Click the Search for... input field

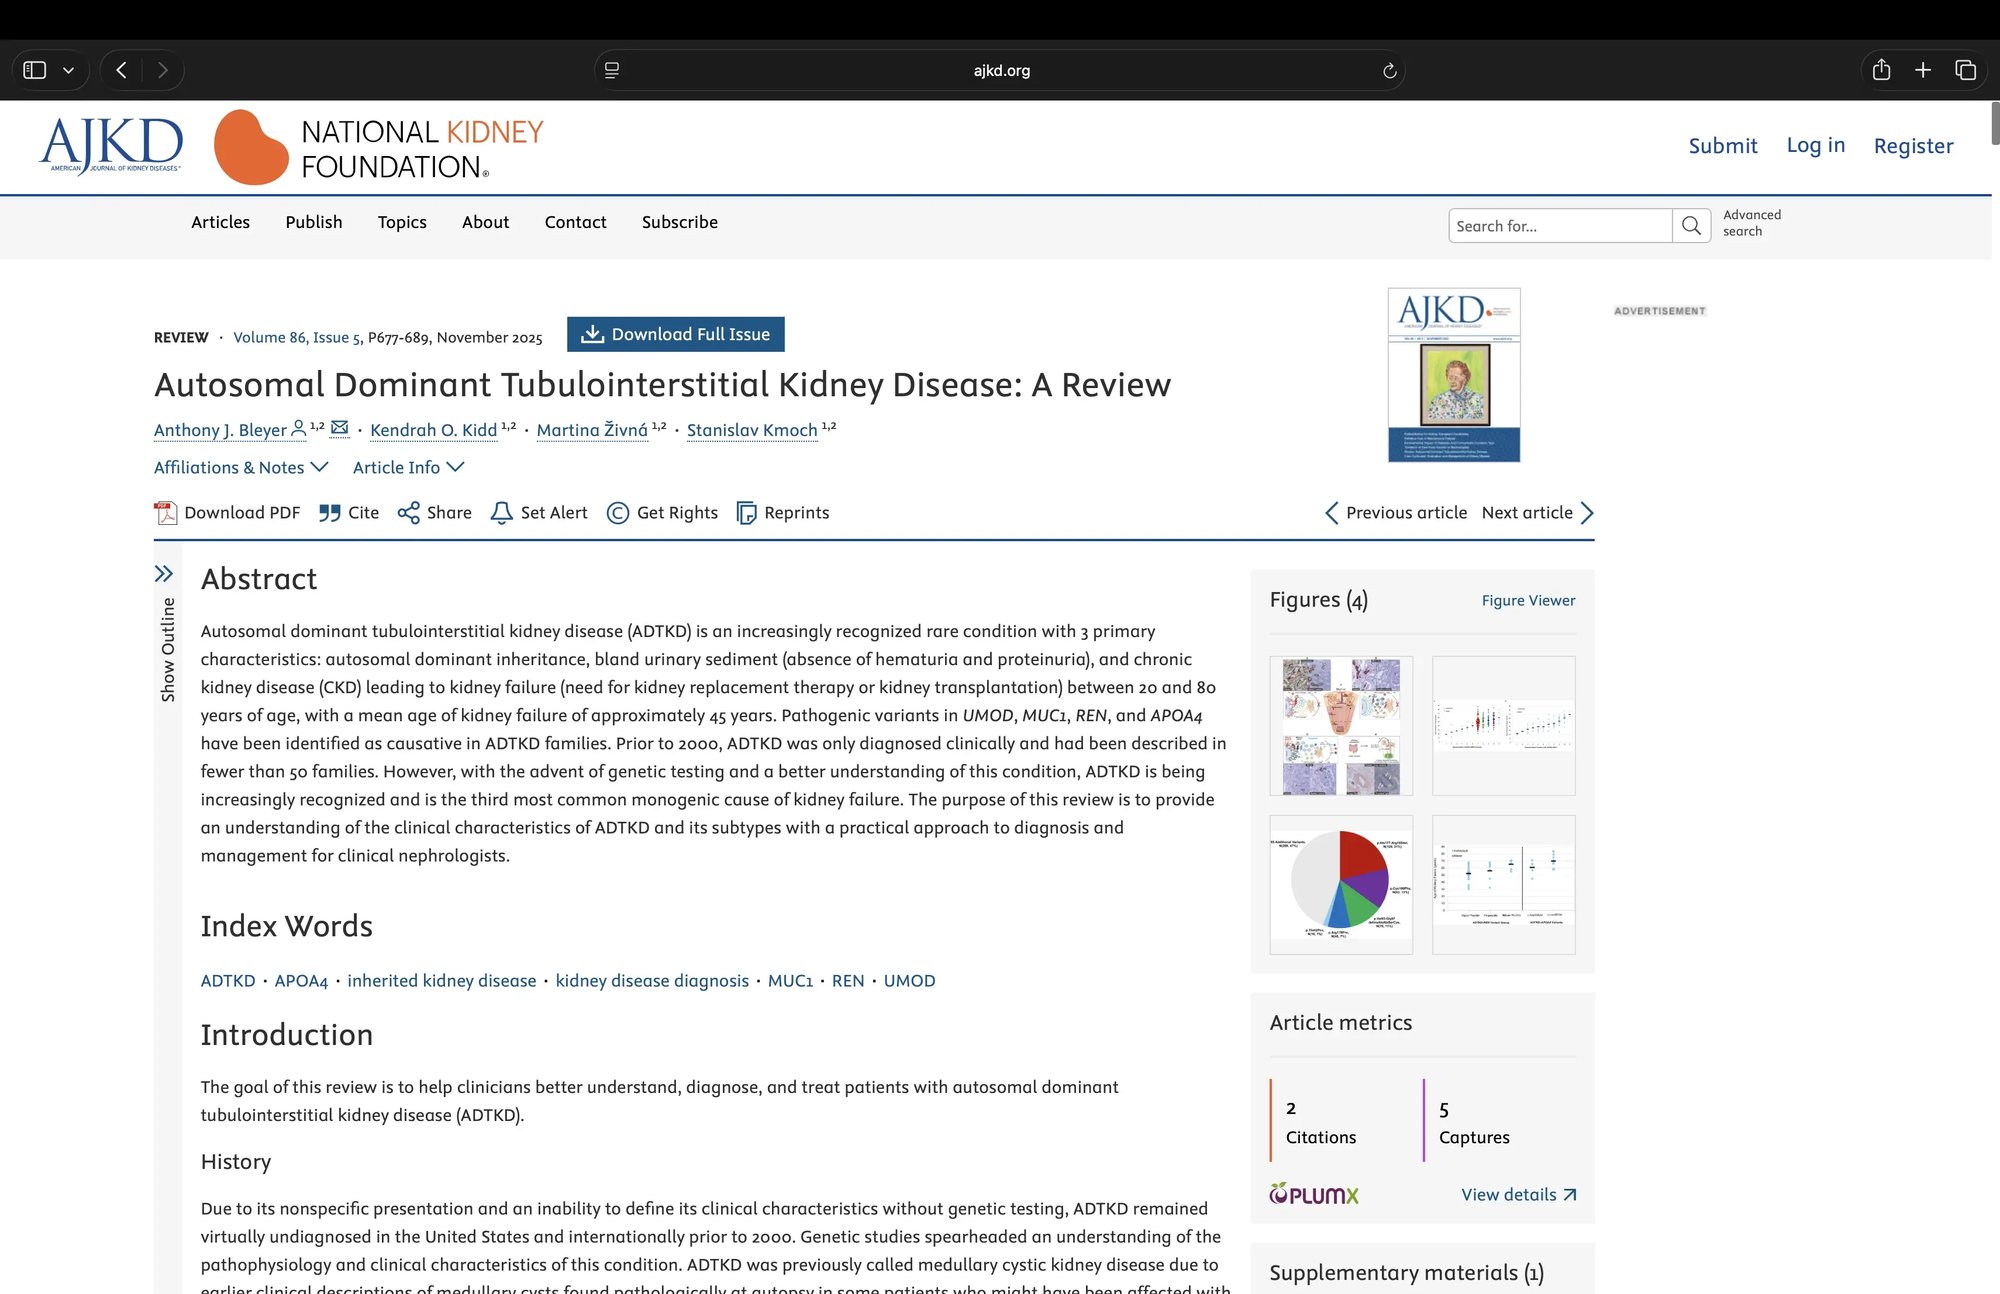pyautogui.click(x=1560, y=226)
